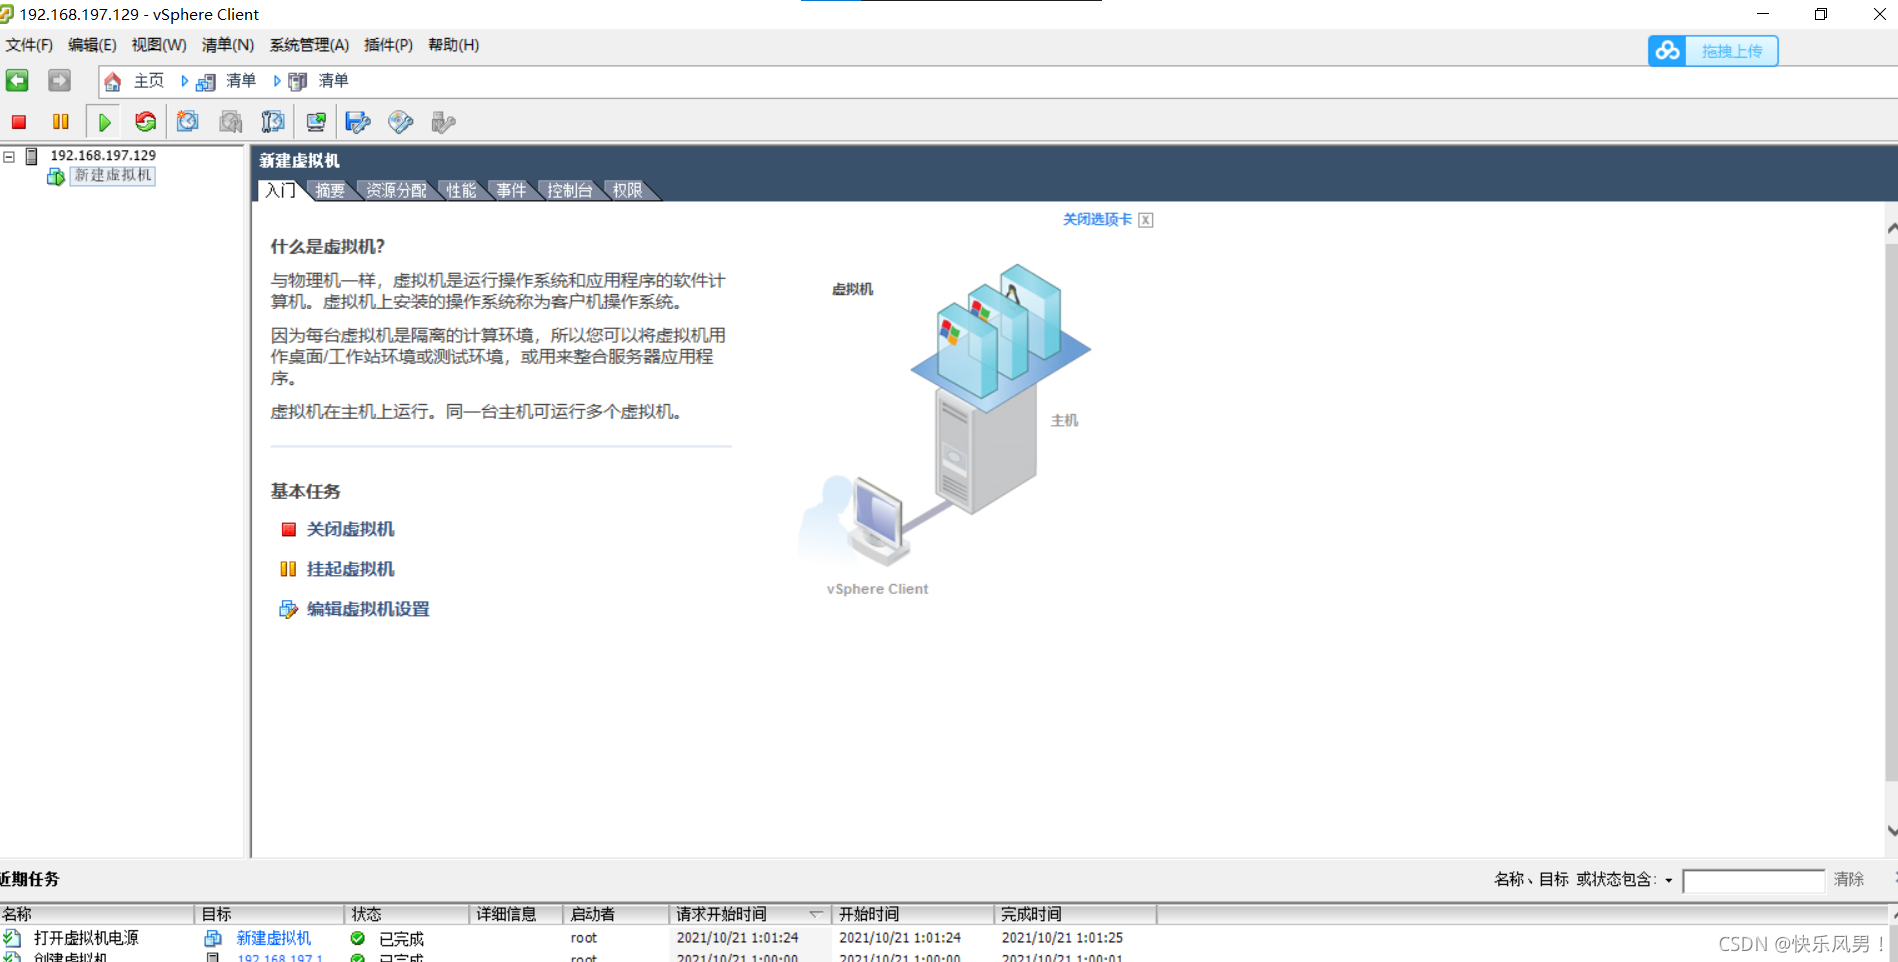The height and width of the screenshot is (962, 1898).
Task: Switch to the 权限 tab
Action: coord(628,190)
